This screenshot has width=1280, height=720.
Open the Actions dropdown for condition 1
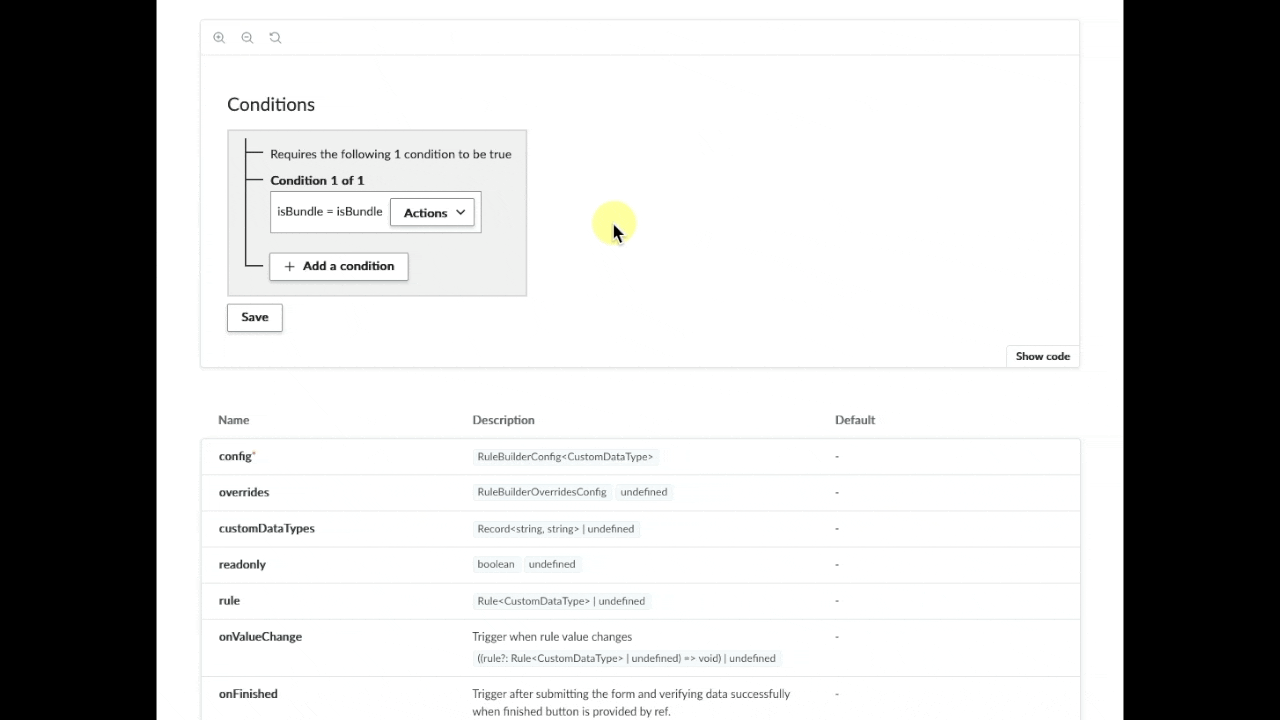(433, 213)
